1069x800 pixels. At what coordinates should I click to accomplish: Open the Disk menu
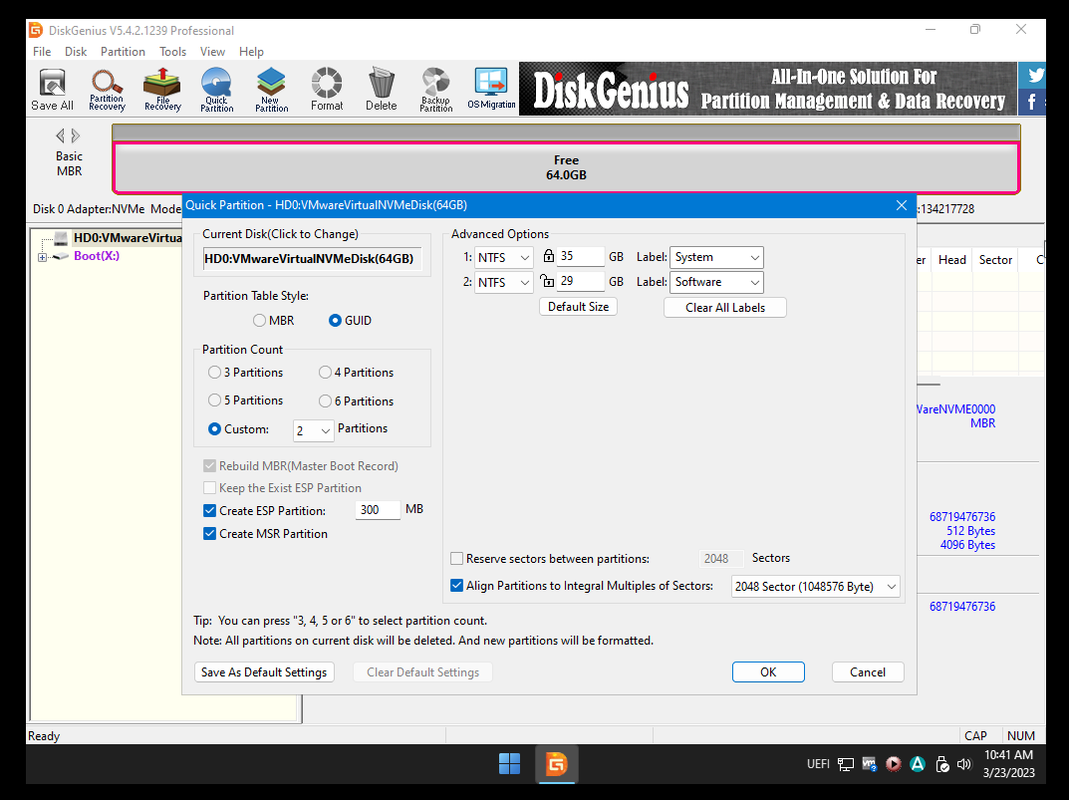[76, 52]
